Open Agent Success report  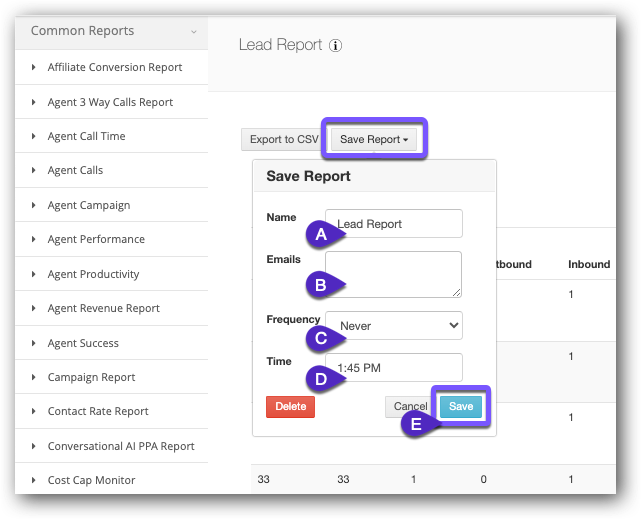click(x=83, y=343)
